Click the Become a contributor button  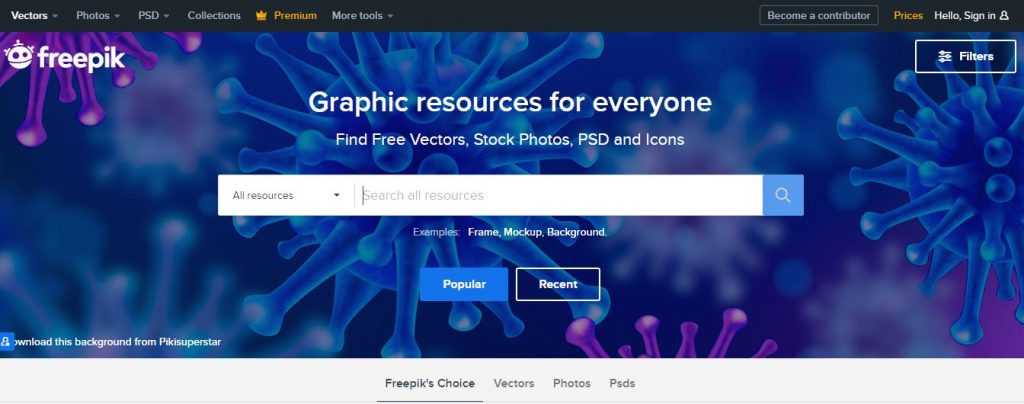[x=819, y=16]
